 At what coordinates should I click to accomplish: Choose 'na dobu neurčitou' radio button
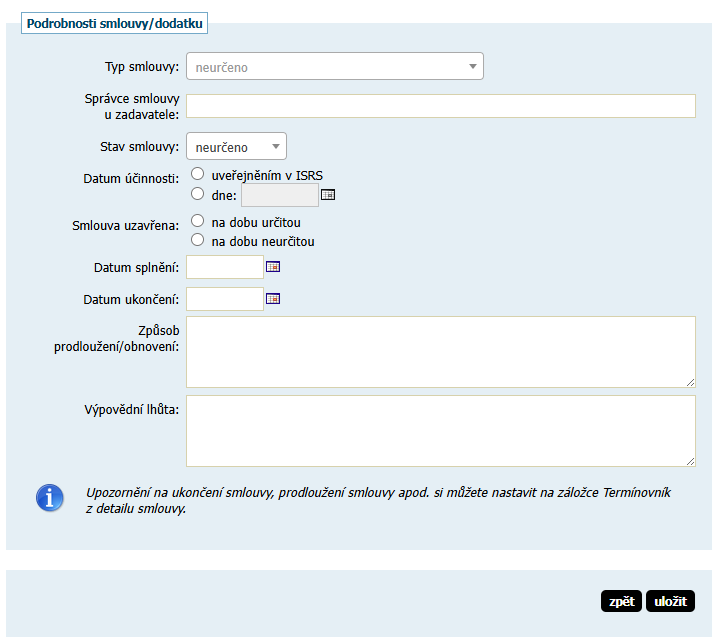[x=197, y=240]
